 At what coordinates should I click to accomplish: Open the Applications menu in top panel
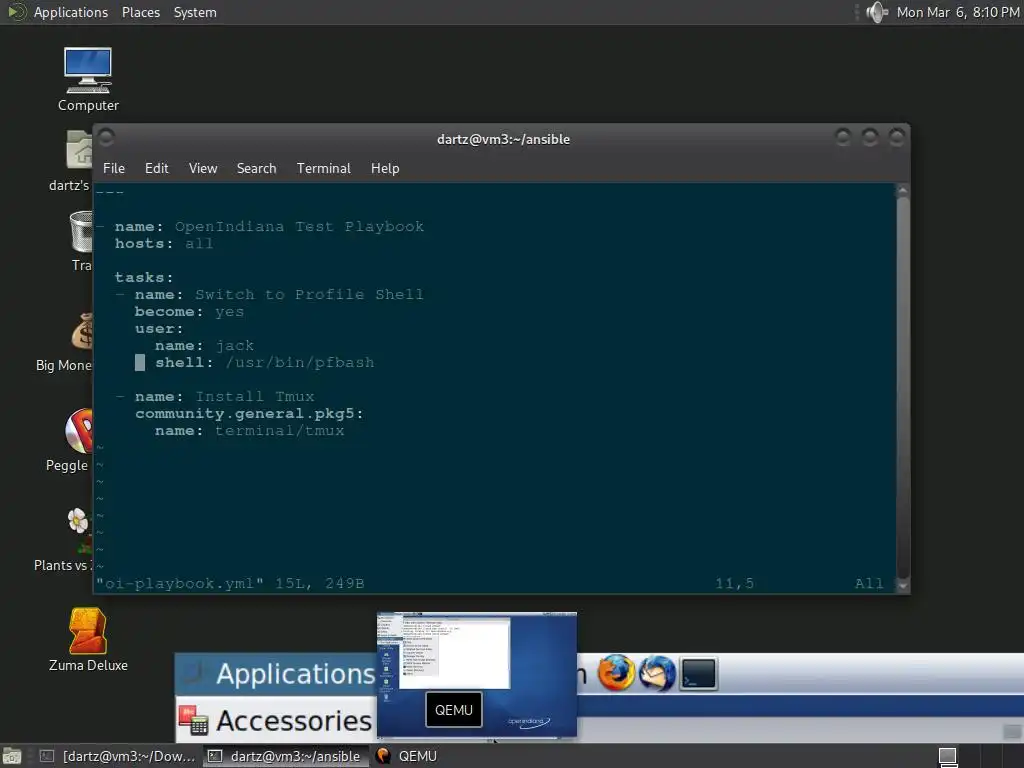71,12
